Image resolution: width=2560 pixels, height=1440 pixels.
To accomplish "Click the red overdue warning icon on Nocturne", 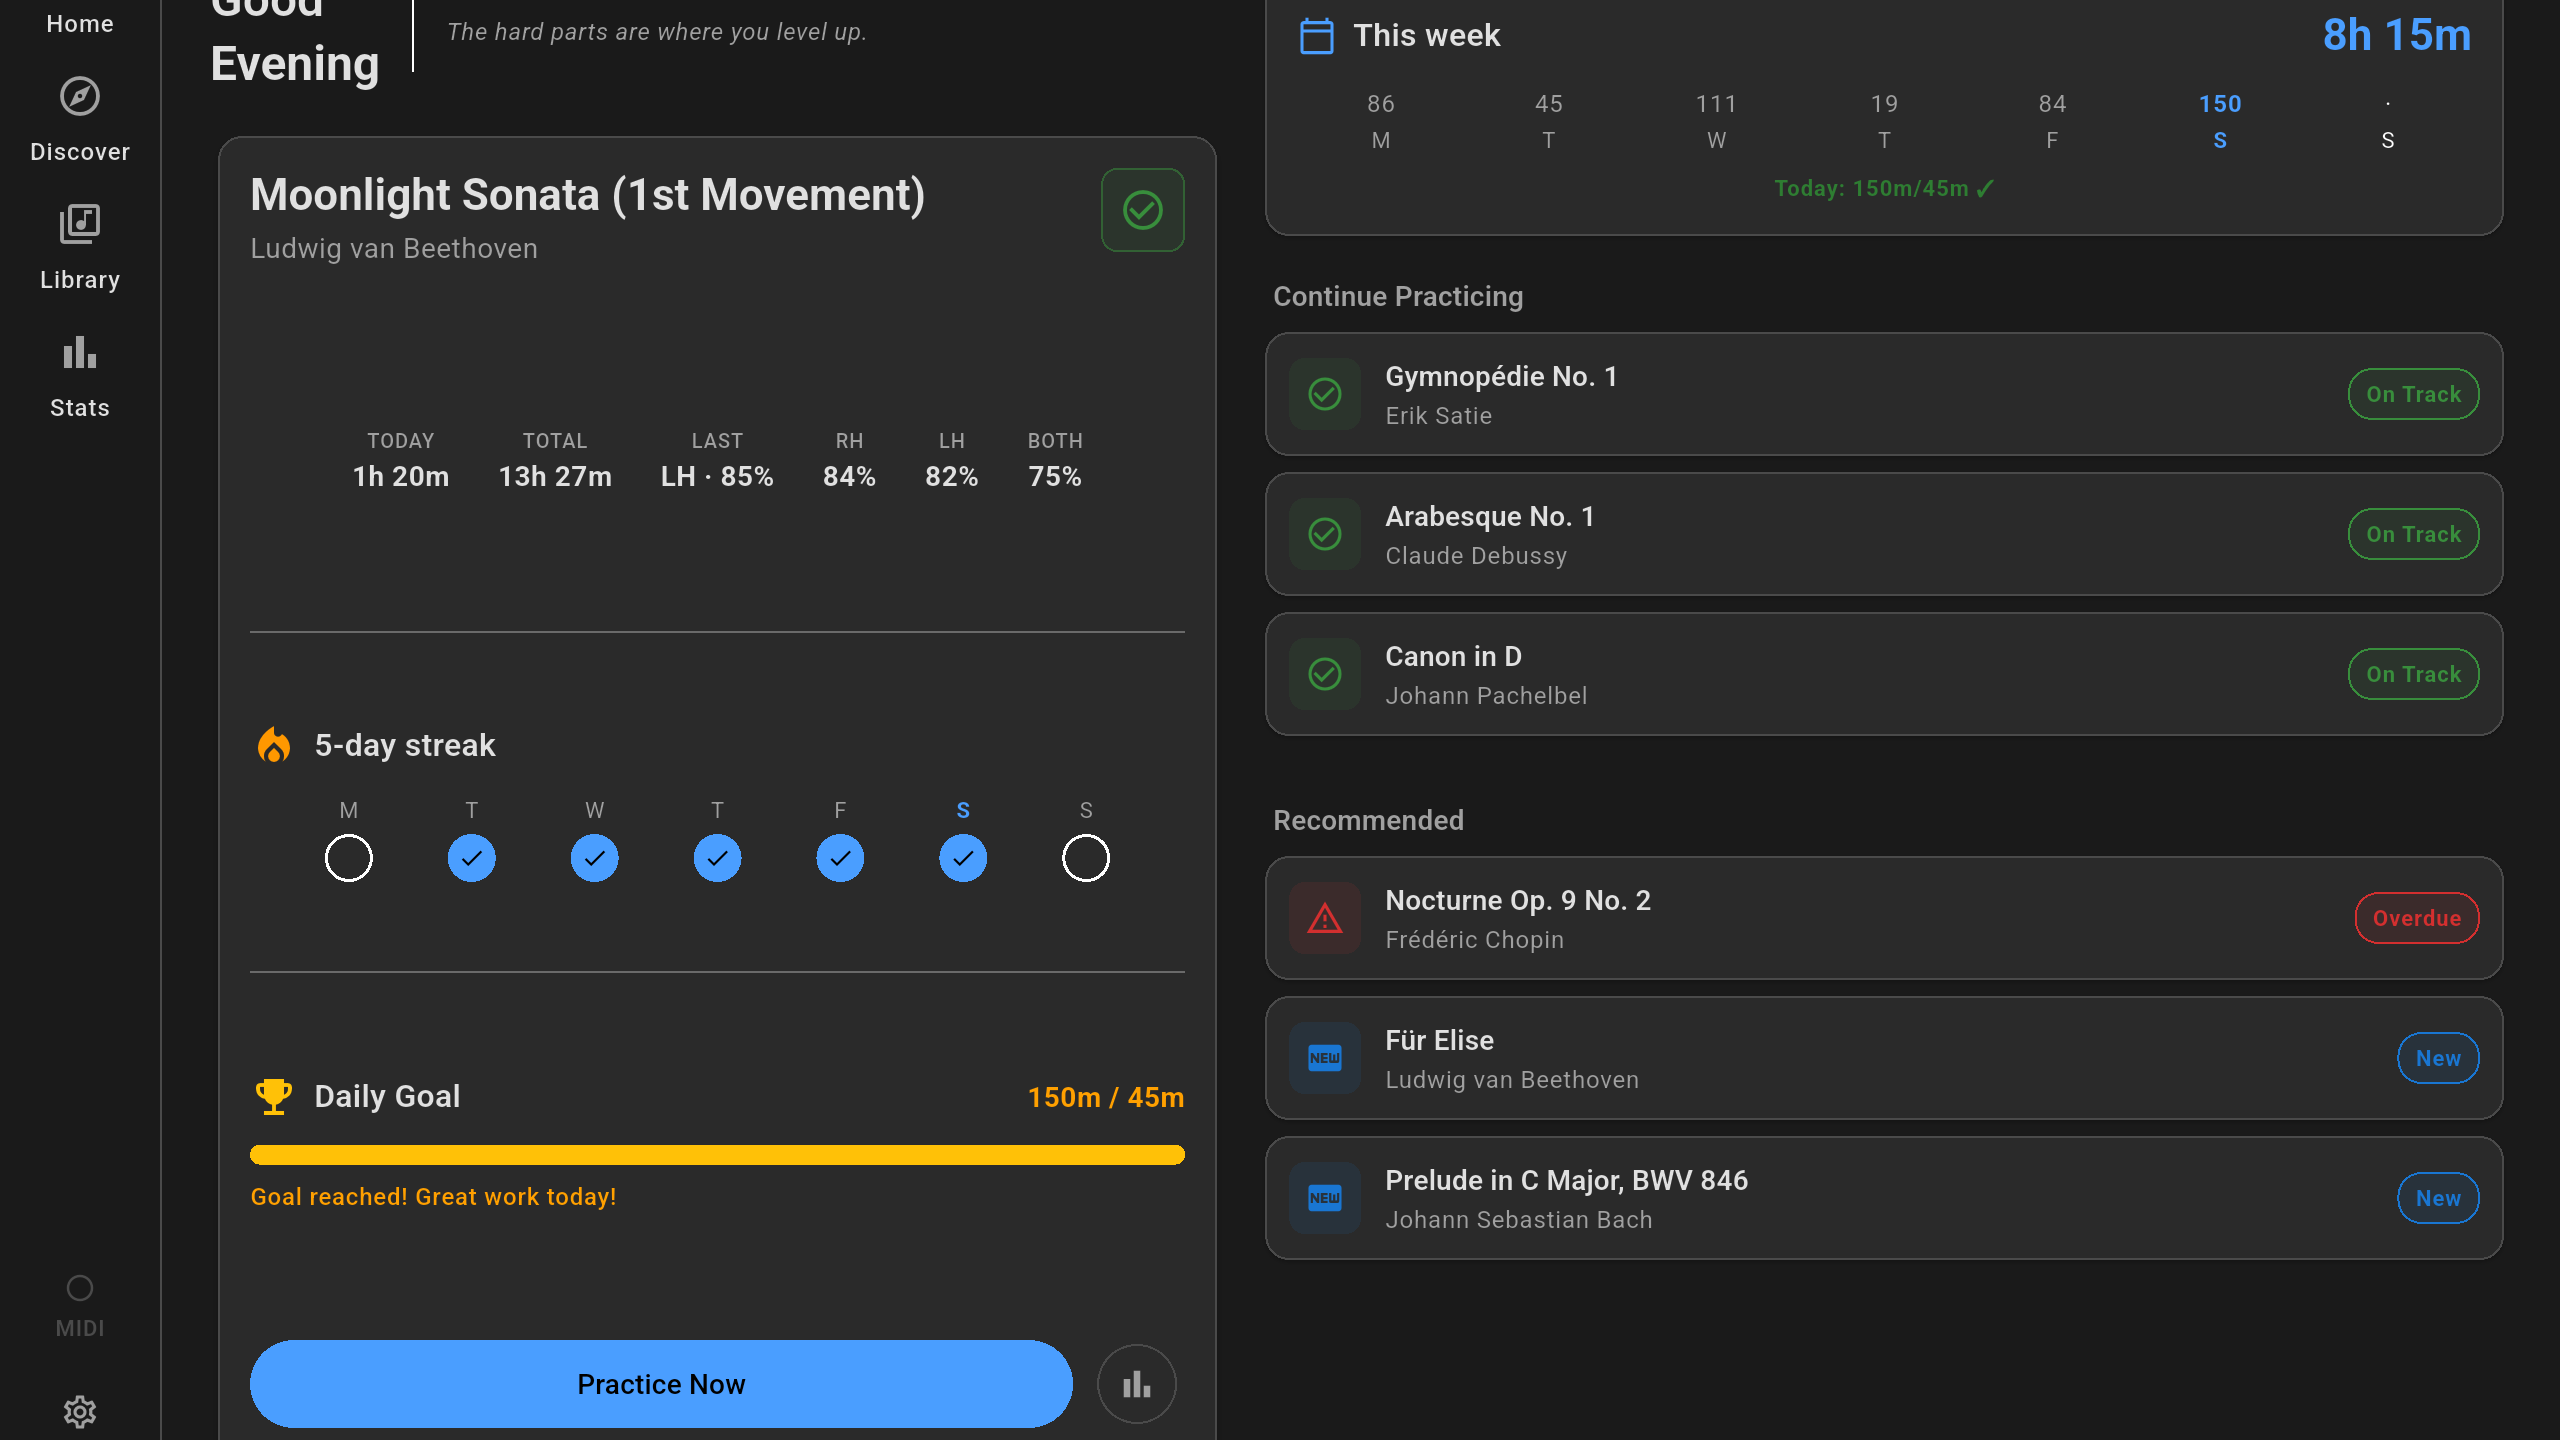I will 1324,918.
